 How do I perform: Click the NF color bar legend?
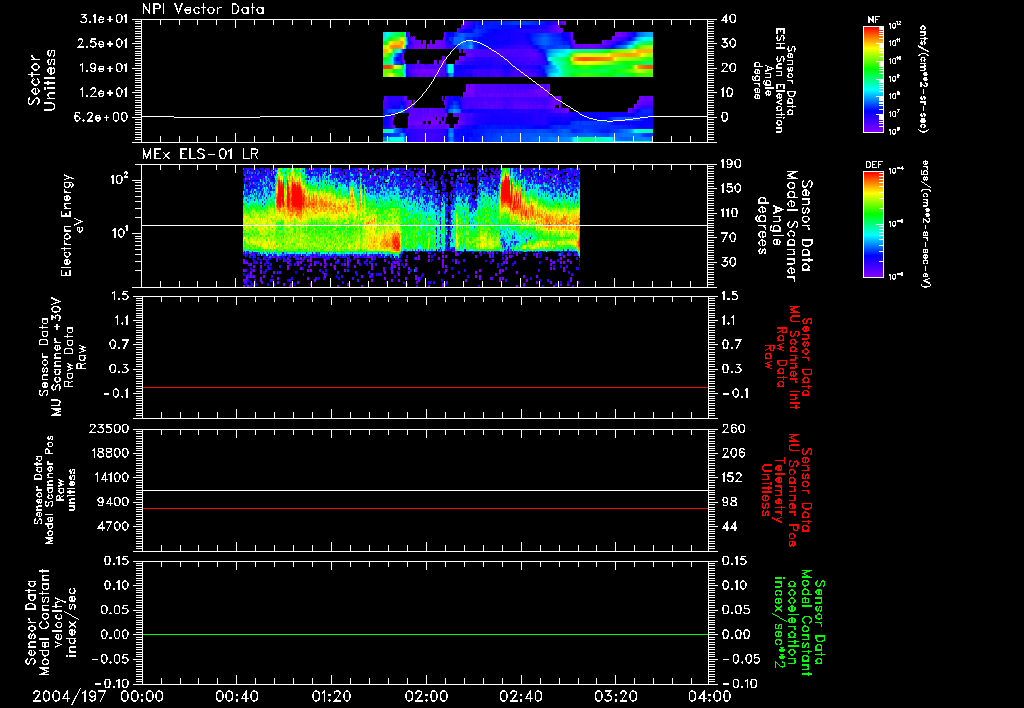(x=873, y=78)
